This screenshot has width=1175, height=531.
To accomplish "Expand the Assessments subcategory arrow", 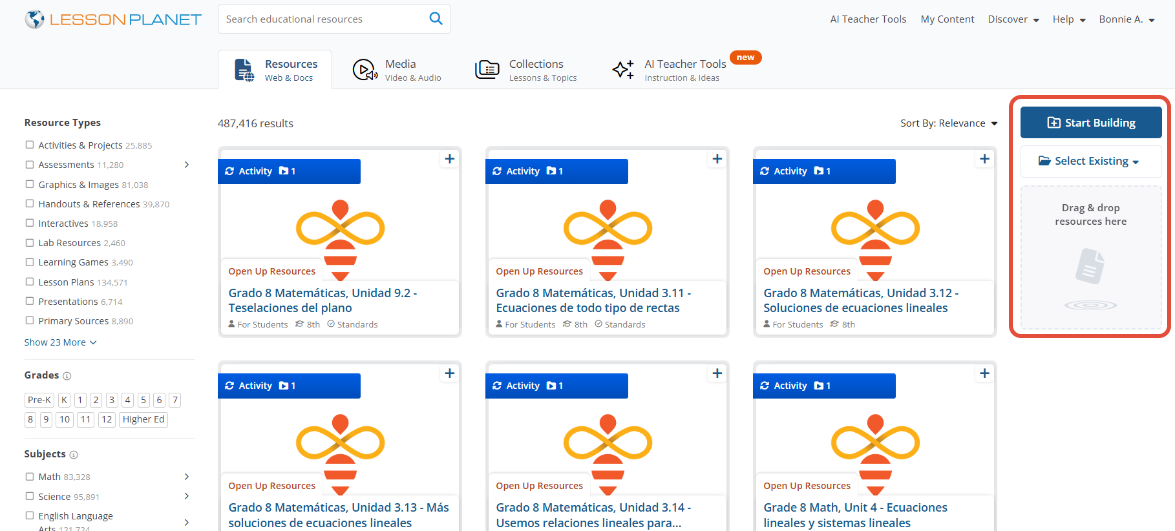I will 187,165.
